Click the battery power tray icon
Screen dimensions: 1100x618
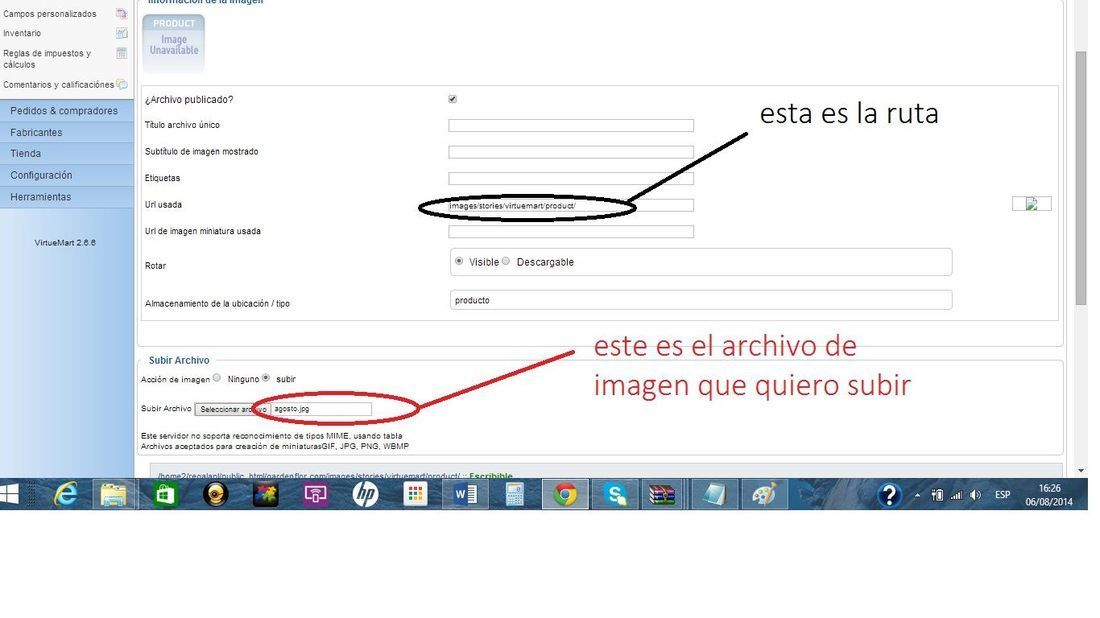(x=937, y=495)
